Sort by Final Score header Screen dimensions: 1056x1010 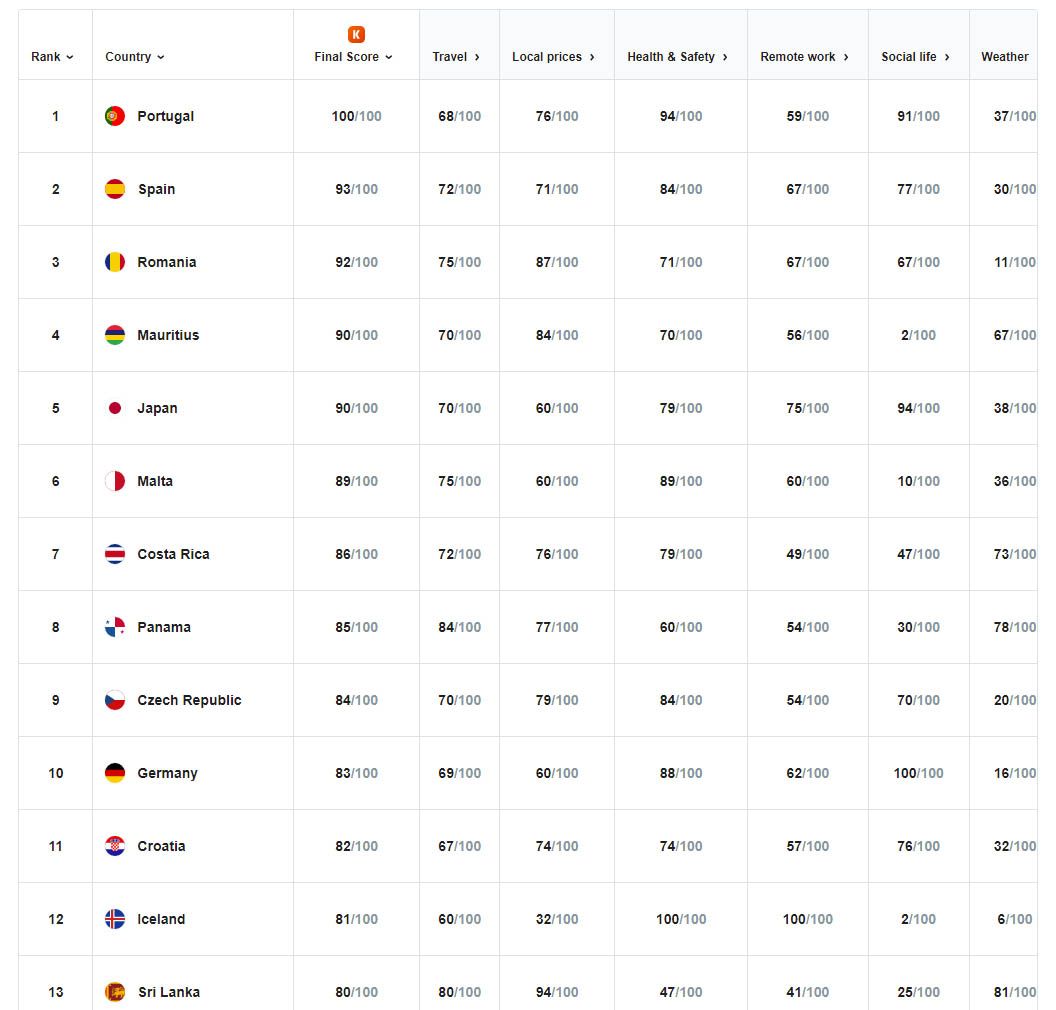point(353,57)
